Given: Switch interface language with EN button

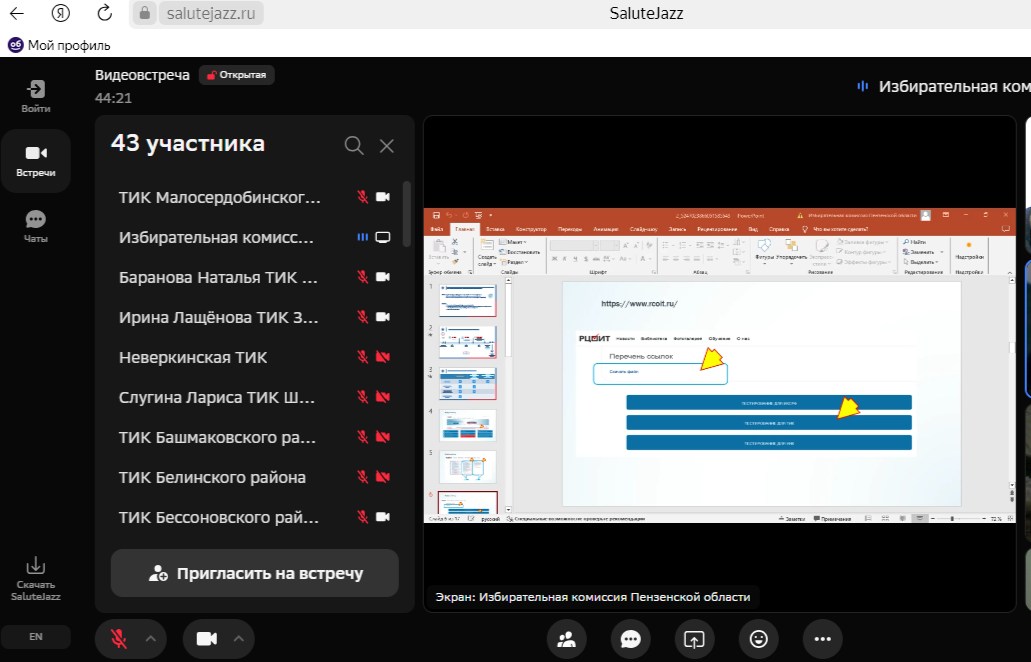Looking at the screenshot, I should (x=36, y=636).
